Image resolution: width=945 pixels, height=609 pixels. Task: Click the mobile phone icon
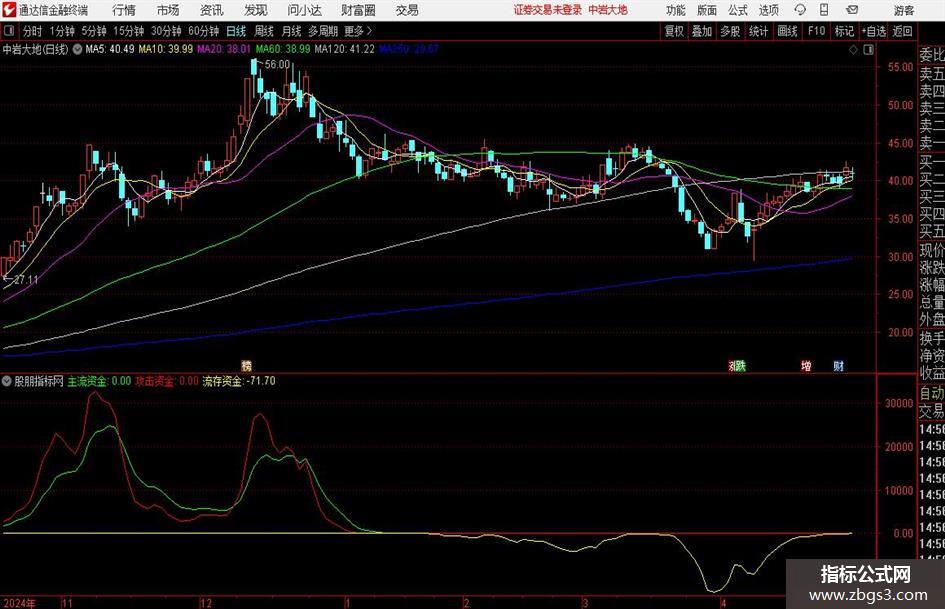coord(824,10)
